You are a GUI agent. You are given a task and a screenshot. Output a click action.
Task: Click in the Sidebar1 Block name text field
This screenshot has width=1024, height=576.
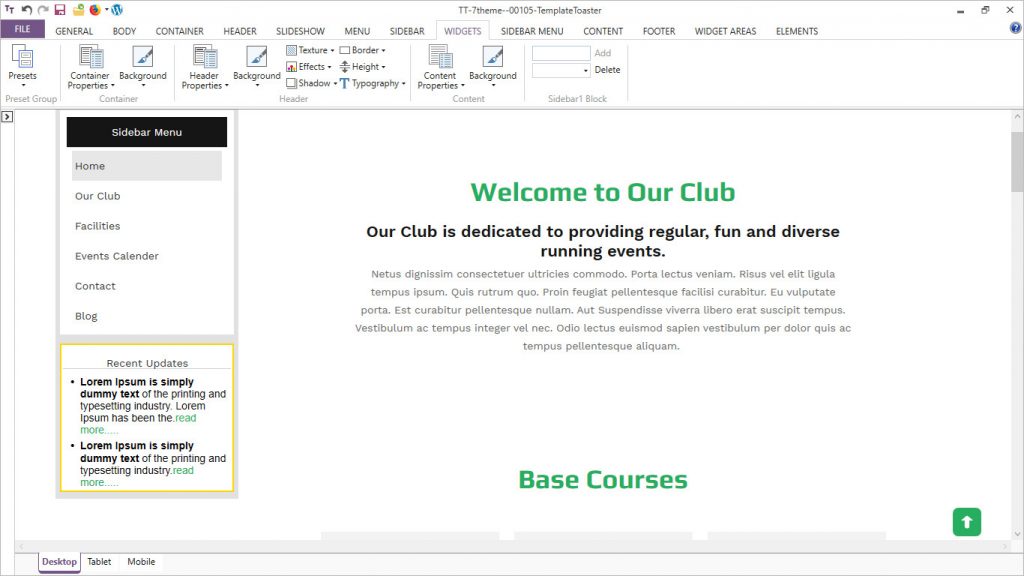click(x=561, y=53)
